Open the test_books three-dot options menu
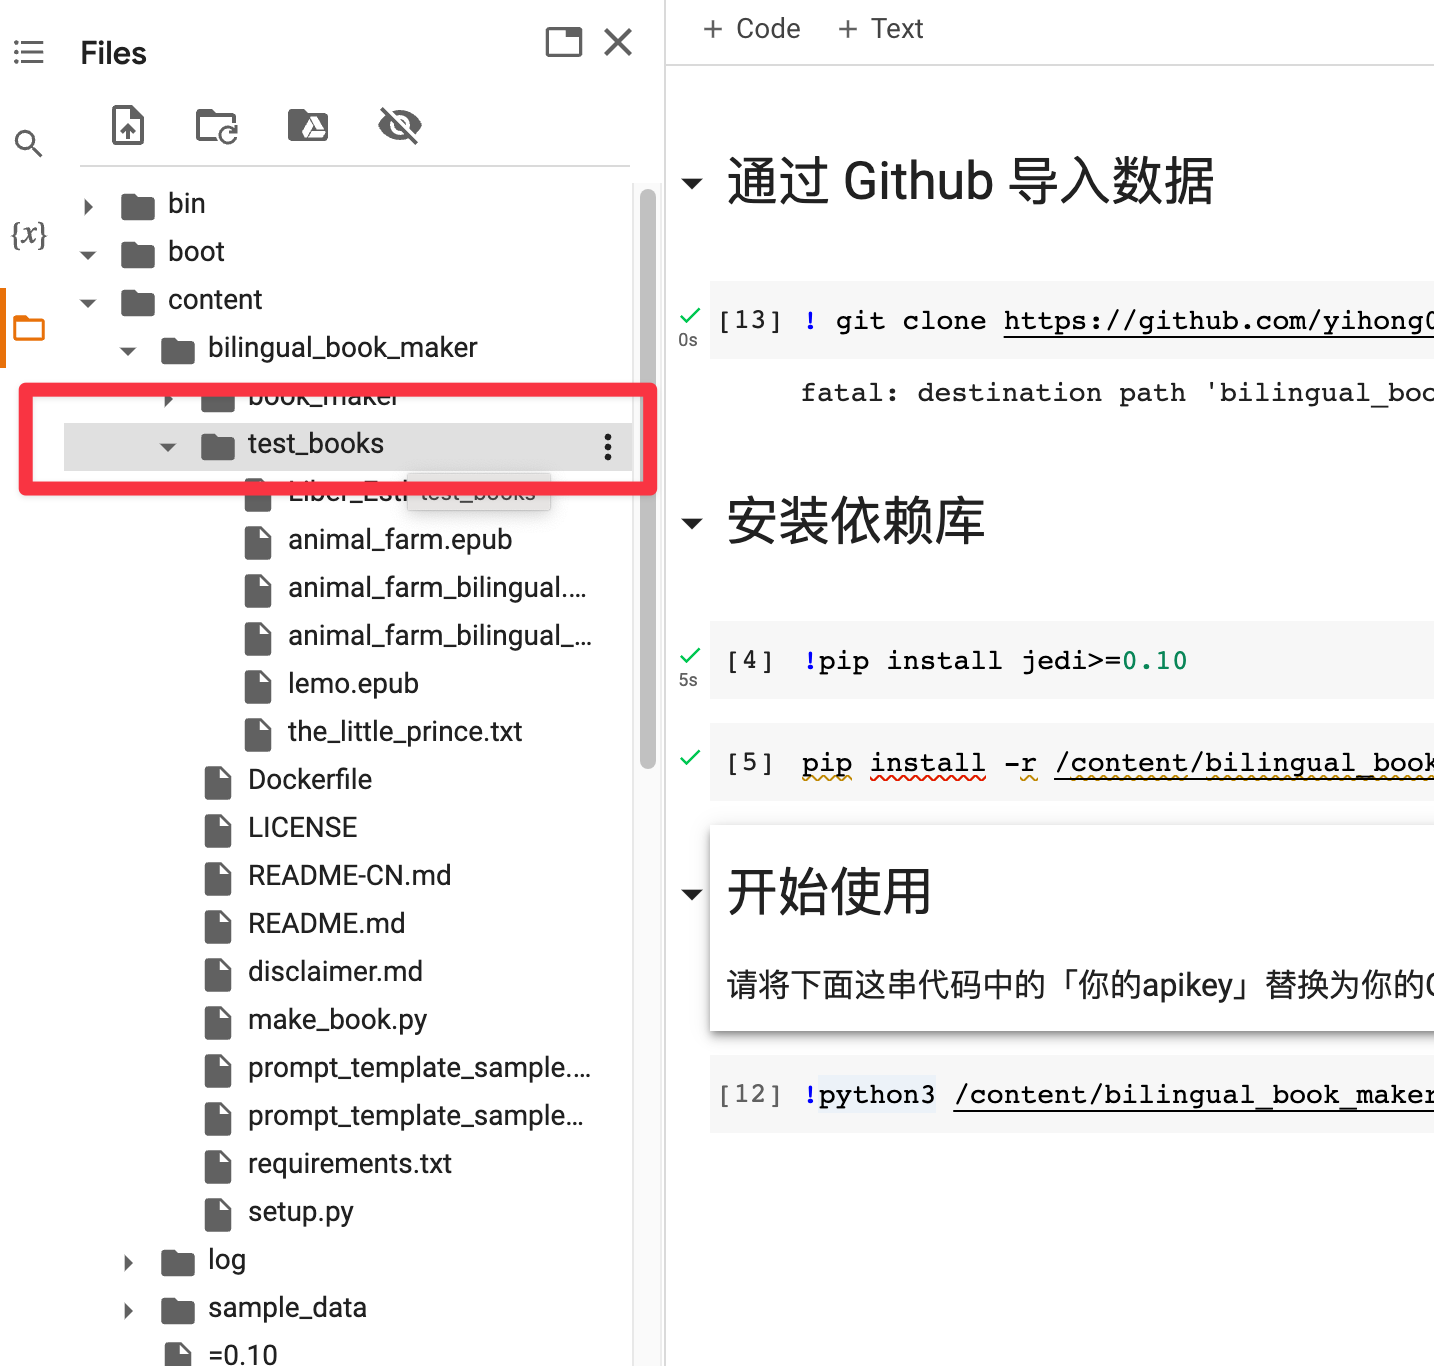 point(607,446)
